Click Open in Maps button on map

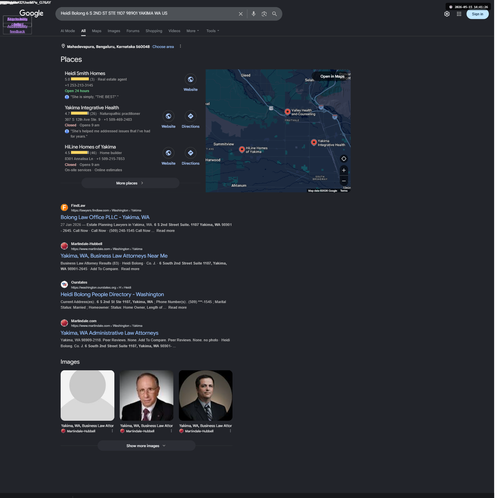332,76
